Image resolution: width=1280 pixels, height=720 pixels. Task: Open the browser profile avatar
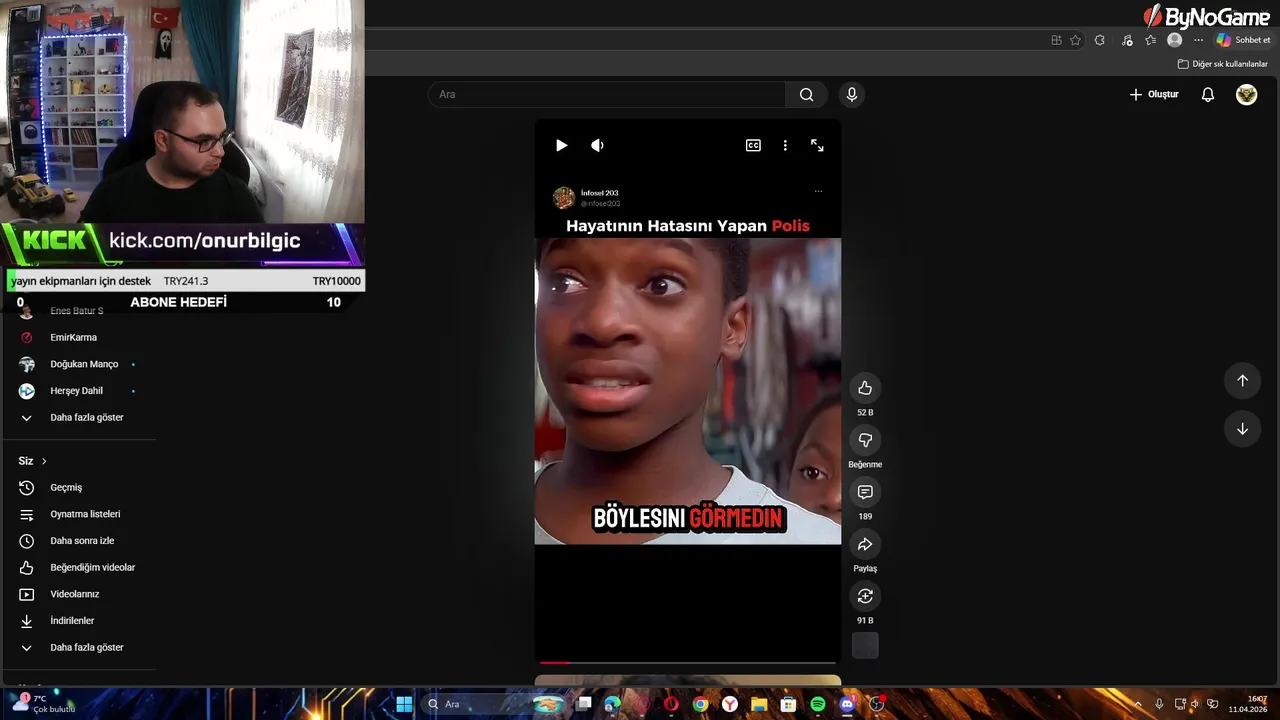pos(1175,40)
